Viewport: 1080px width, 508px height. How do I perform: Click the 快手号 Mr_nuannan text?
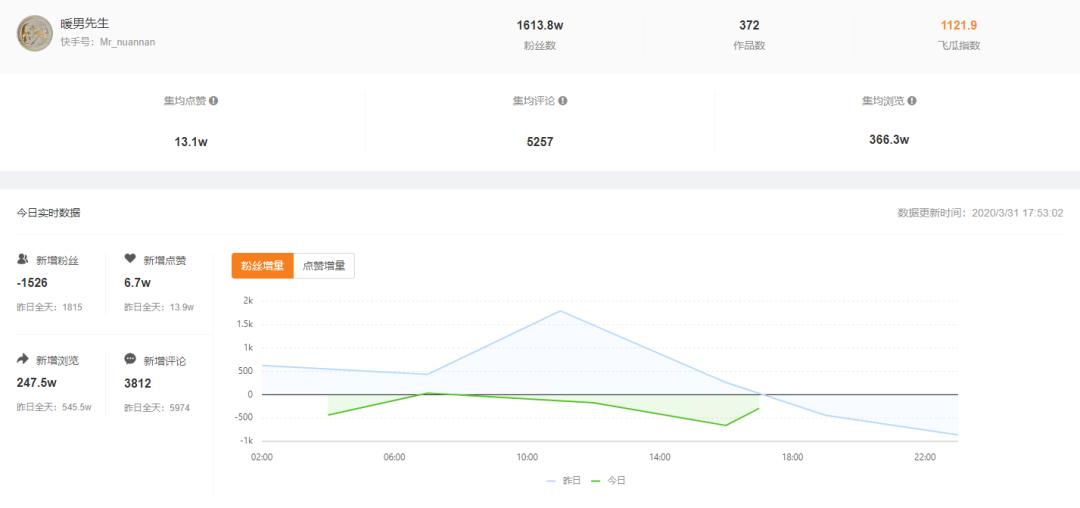point(107,42)
